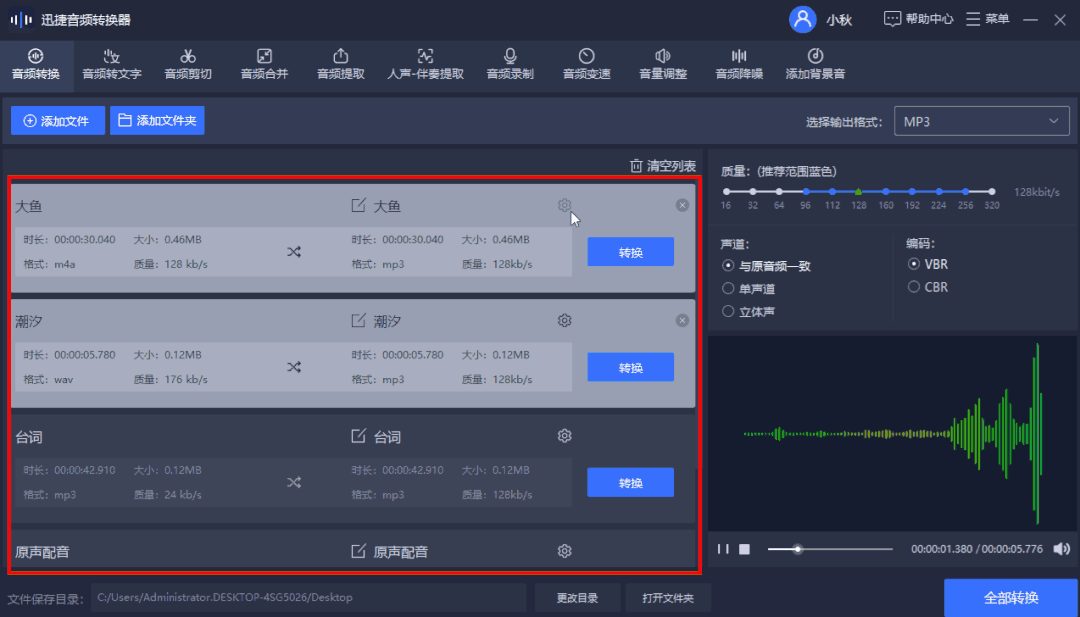This screenshot has width=1080, height=617.
Task: Open the output format MP3 dropdown
Action: tap(981, 120)
